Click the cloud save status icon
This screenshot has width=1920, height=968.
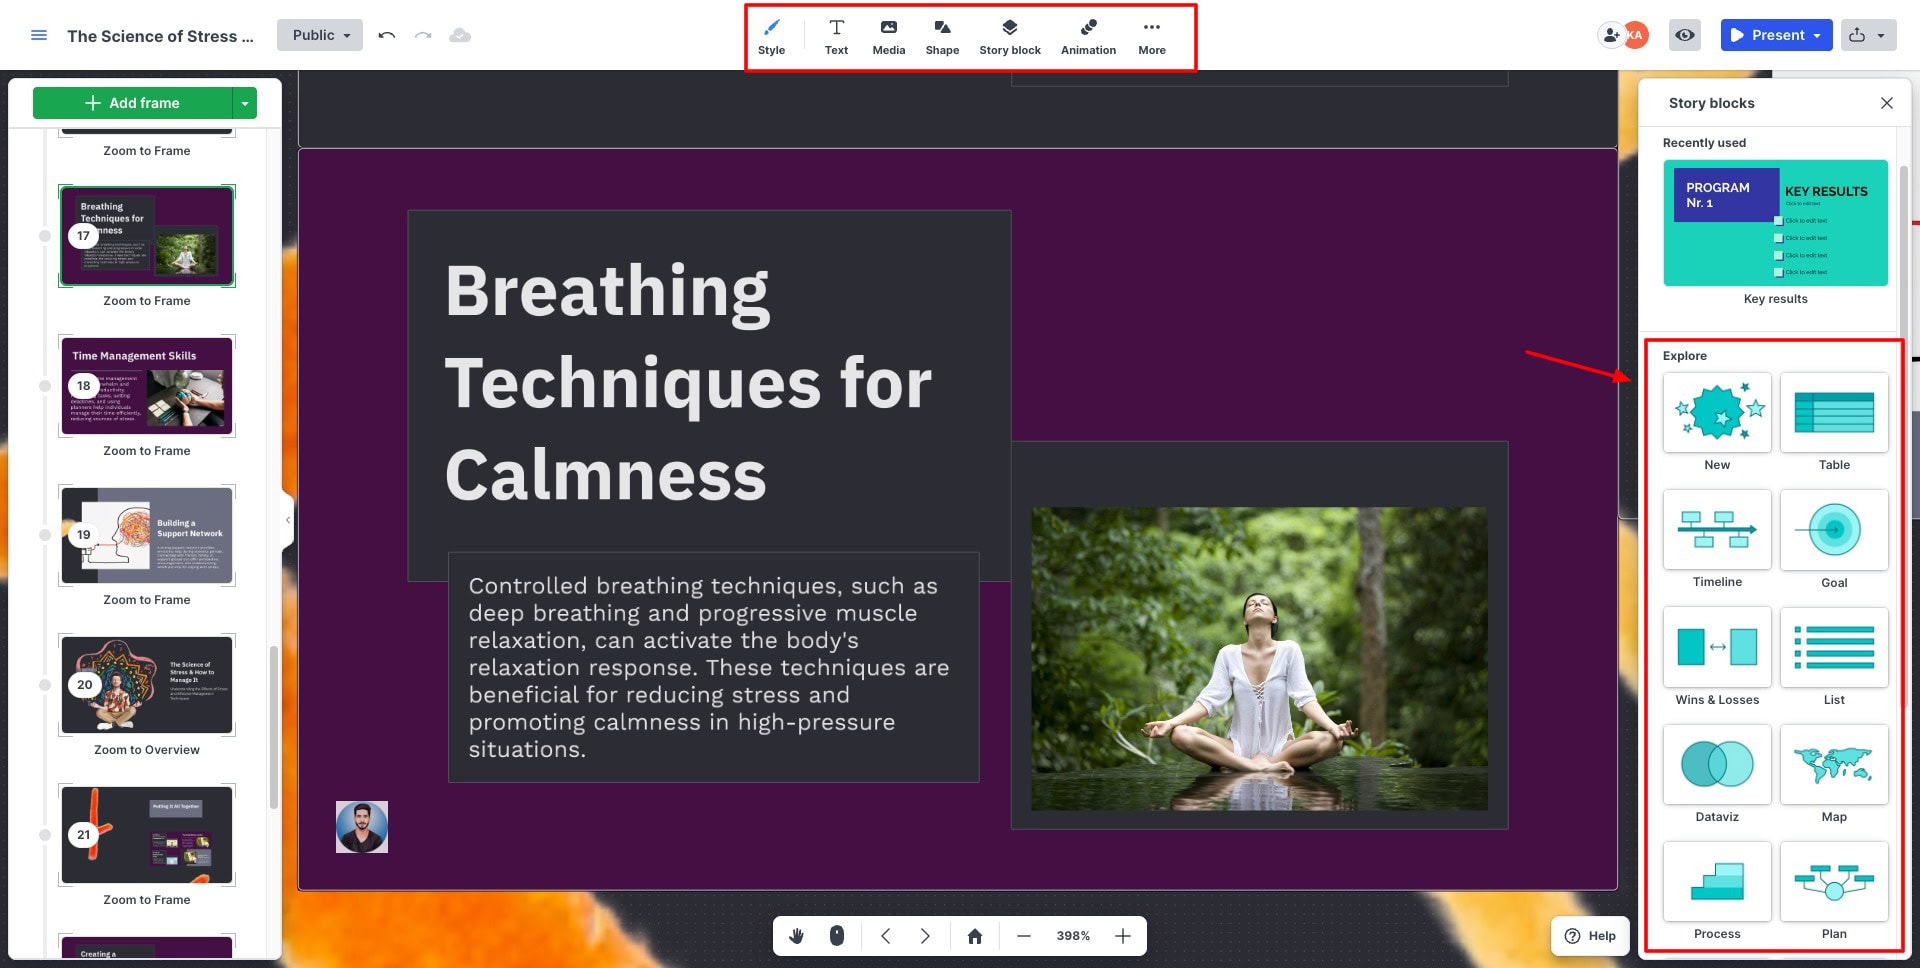point(460,35)
